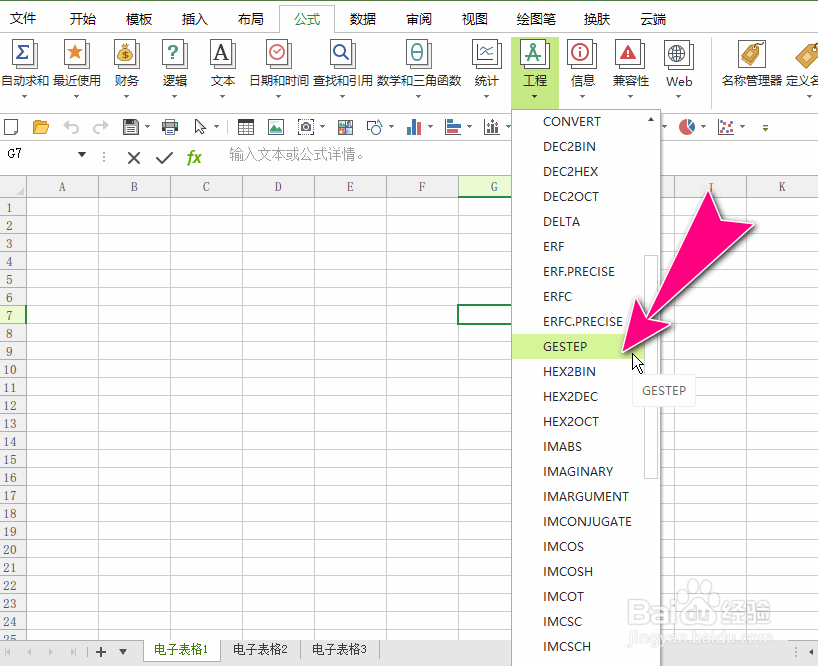The height and width of the screenshot is (666, 818).
Task: Expand the cursor tool dropdown arrow
Action: coord(216,127)
